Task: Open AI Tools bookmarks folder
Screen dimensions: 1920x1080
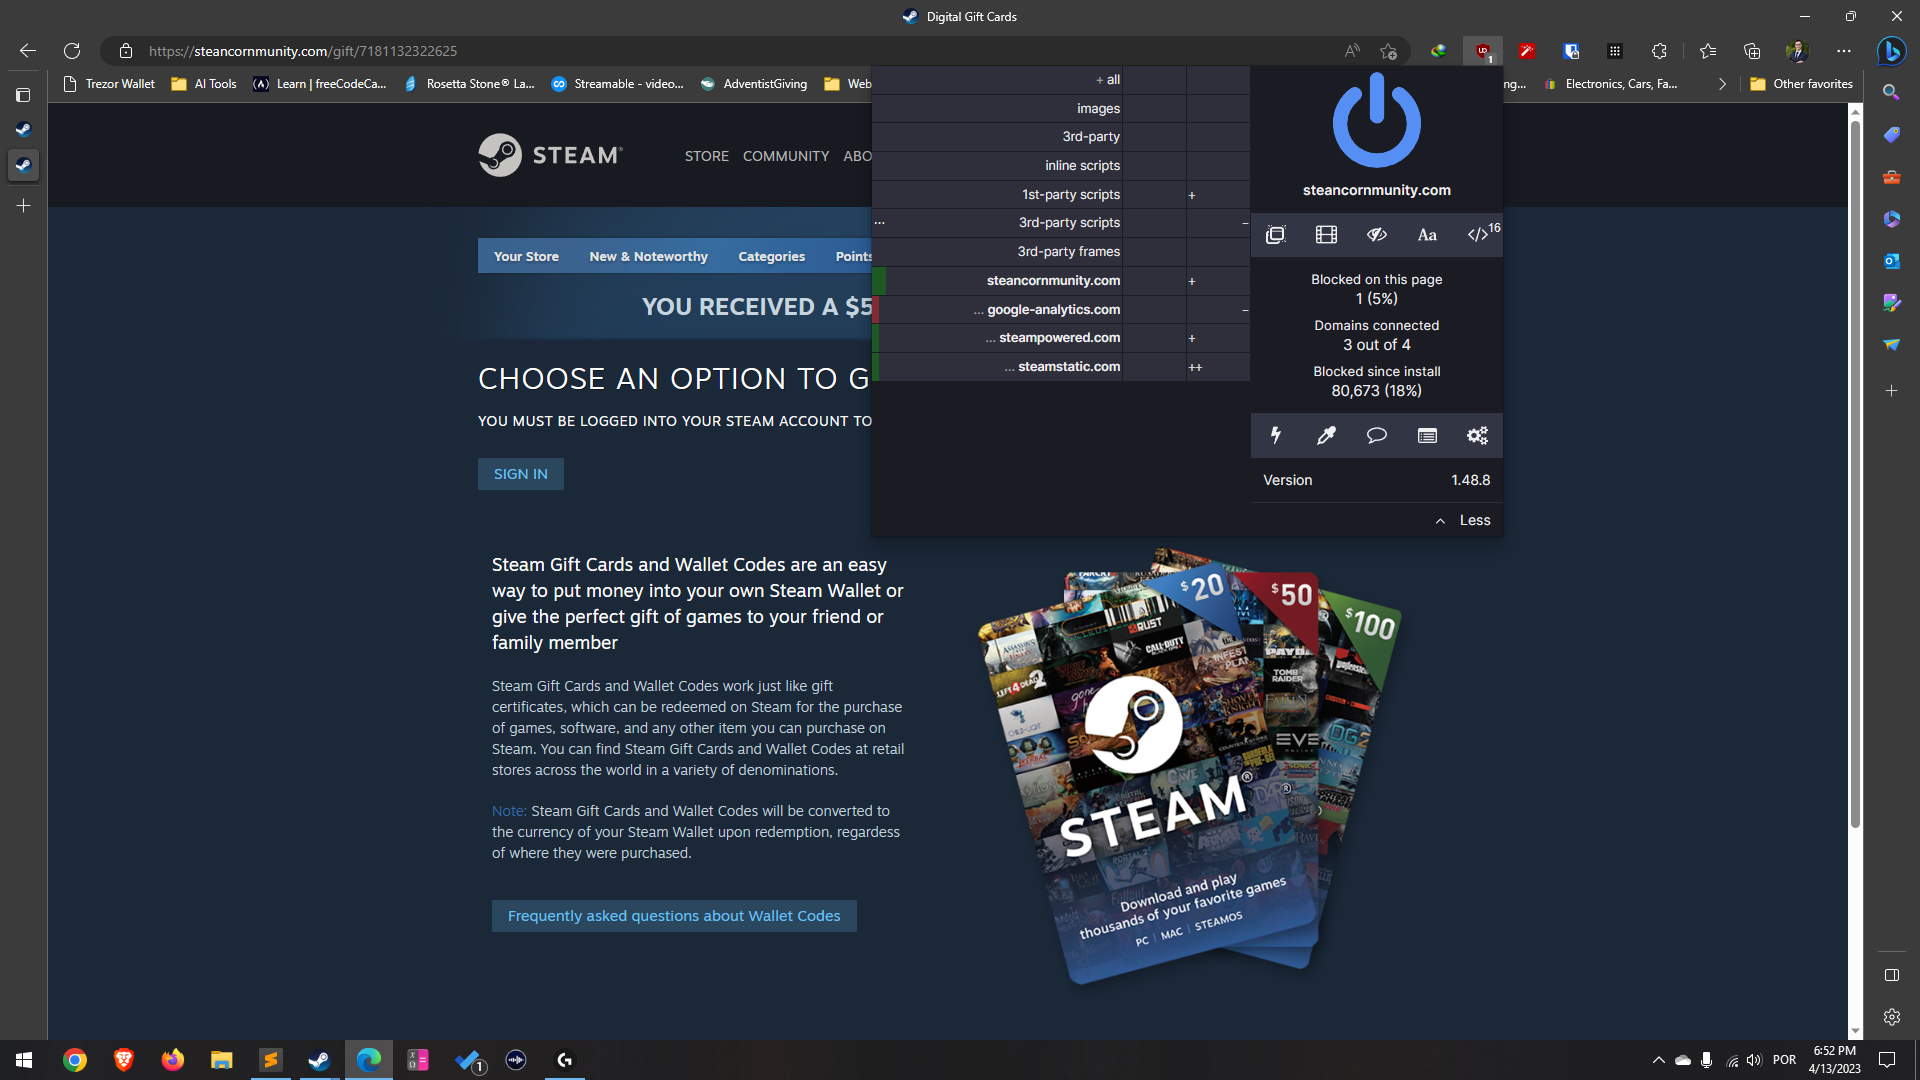Action: click(x=204, y=84)
